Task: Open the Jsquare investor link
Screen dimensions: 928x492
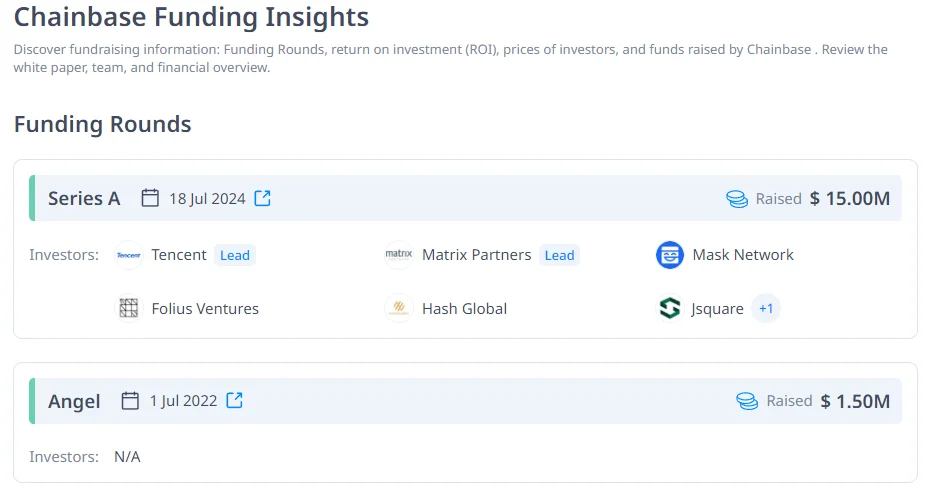Action: 717,309
